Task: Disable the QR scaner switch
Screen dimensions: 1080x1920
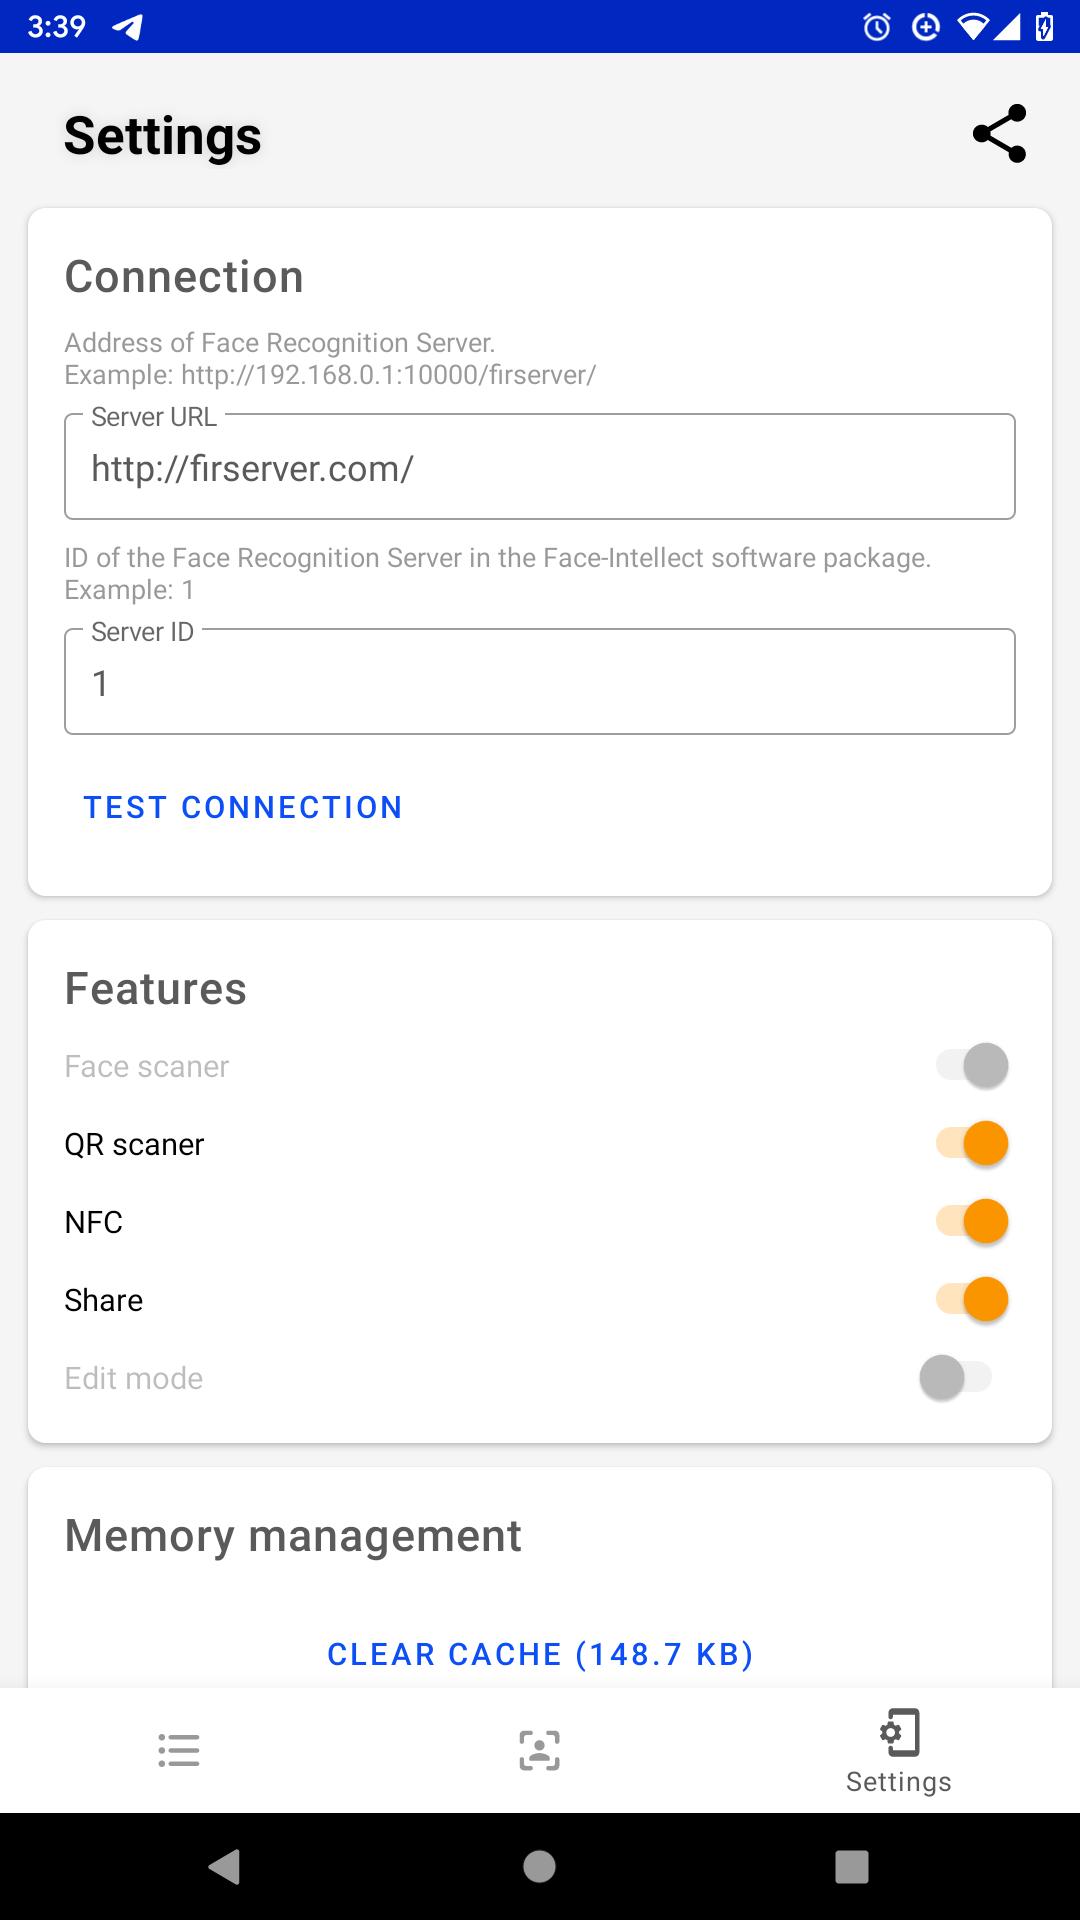Action: tap(972, 1143)
